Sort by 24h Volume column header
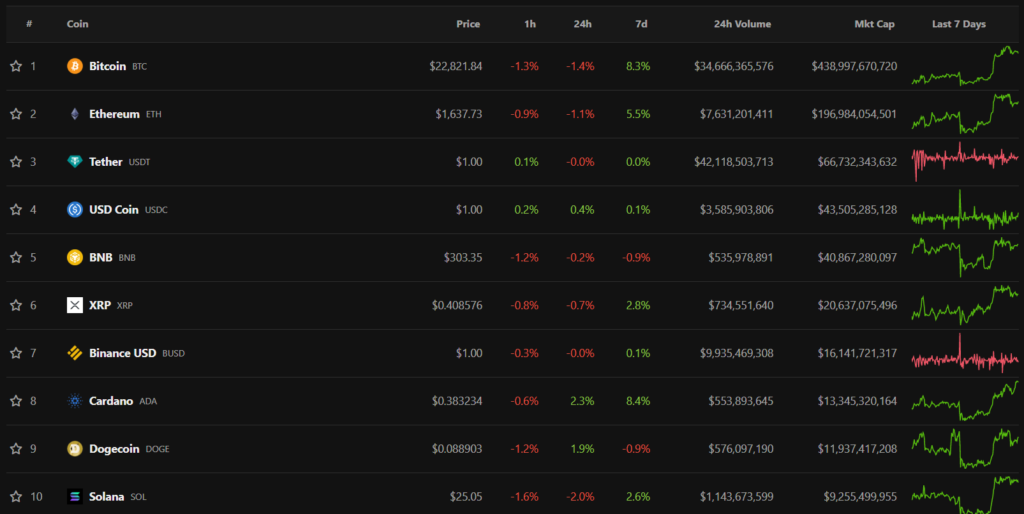Viewport: 1024px width, 514px height. [x=743, y=24]
